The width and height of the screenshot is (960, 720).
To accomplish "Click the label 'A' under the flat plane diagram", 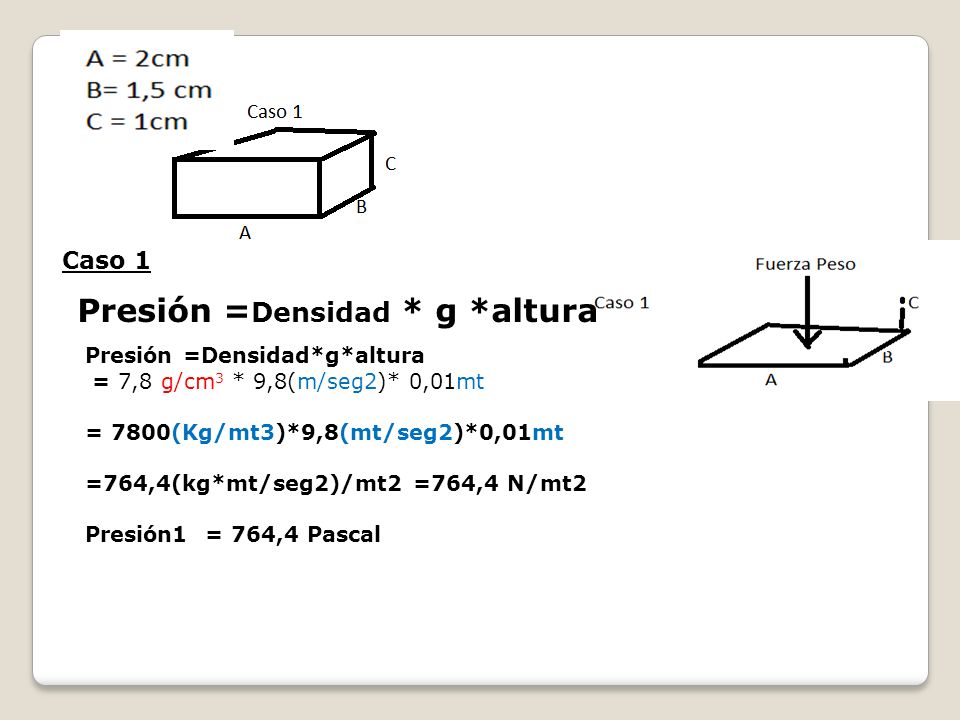I will coord(771,380).
